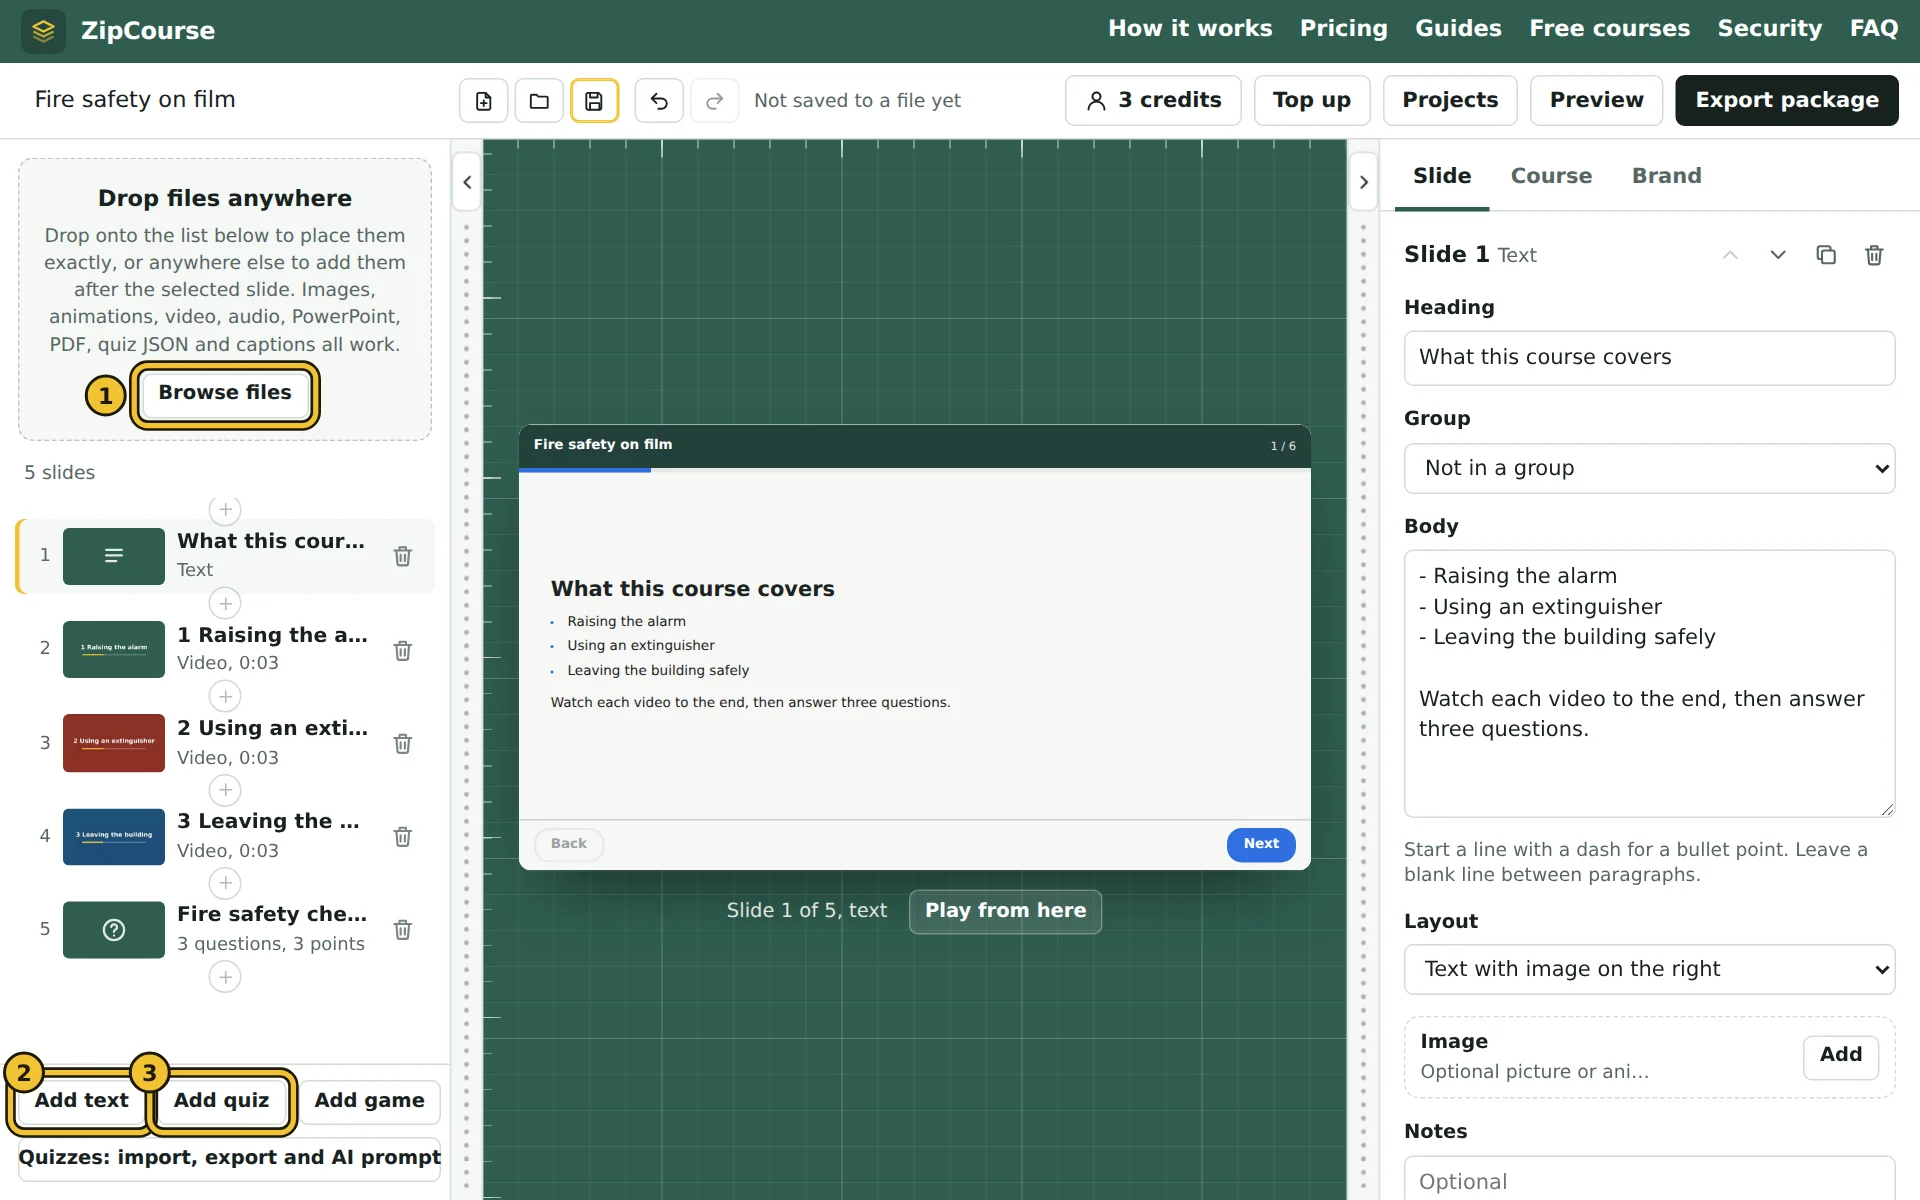Open 'Quizzes: import, export and AI prompt'
This screenshot has height=1200, width=1920.
[229, 1158]
